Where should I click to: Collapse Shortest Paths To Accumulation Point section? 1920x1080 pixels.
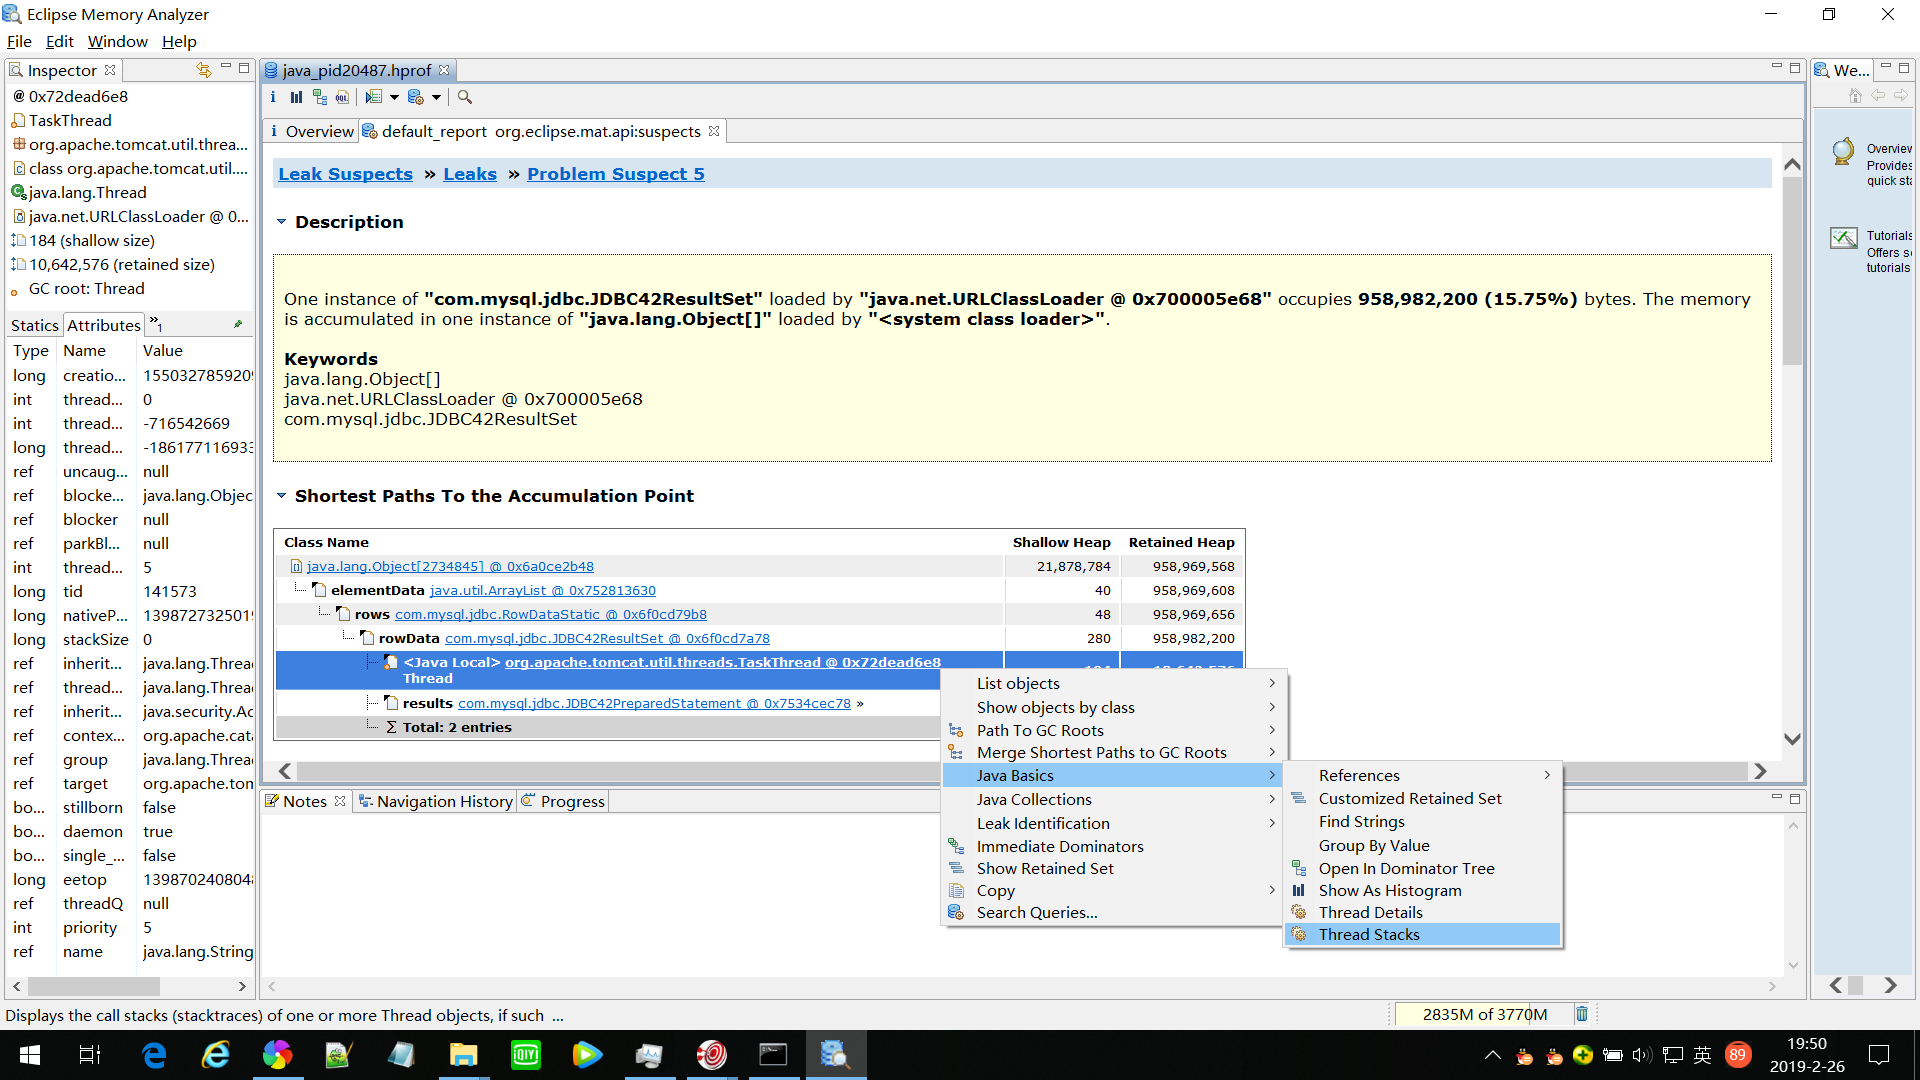coord(282,496)
